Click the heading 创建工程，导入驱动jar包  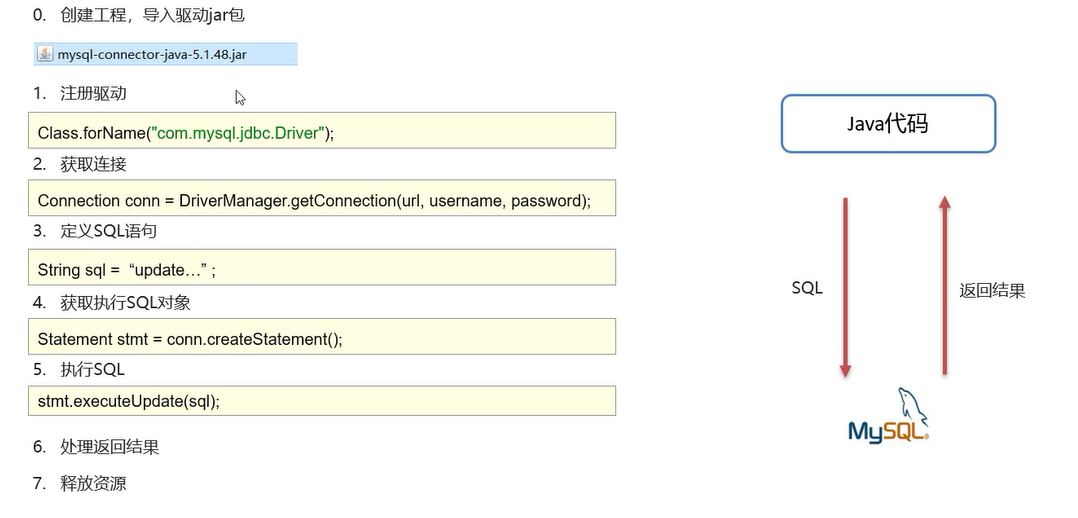[x=152, y=15]
